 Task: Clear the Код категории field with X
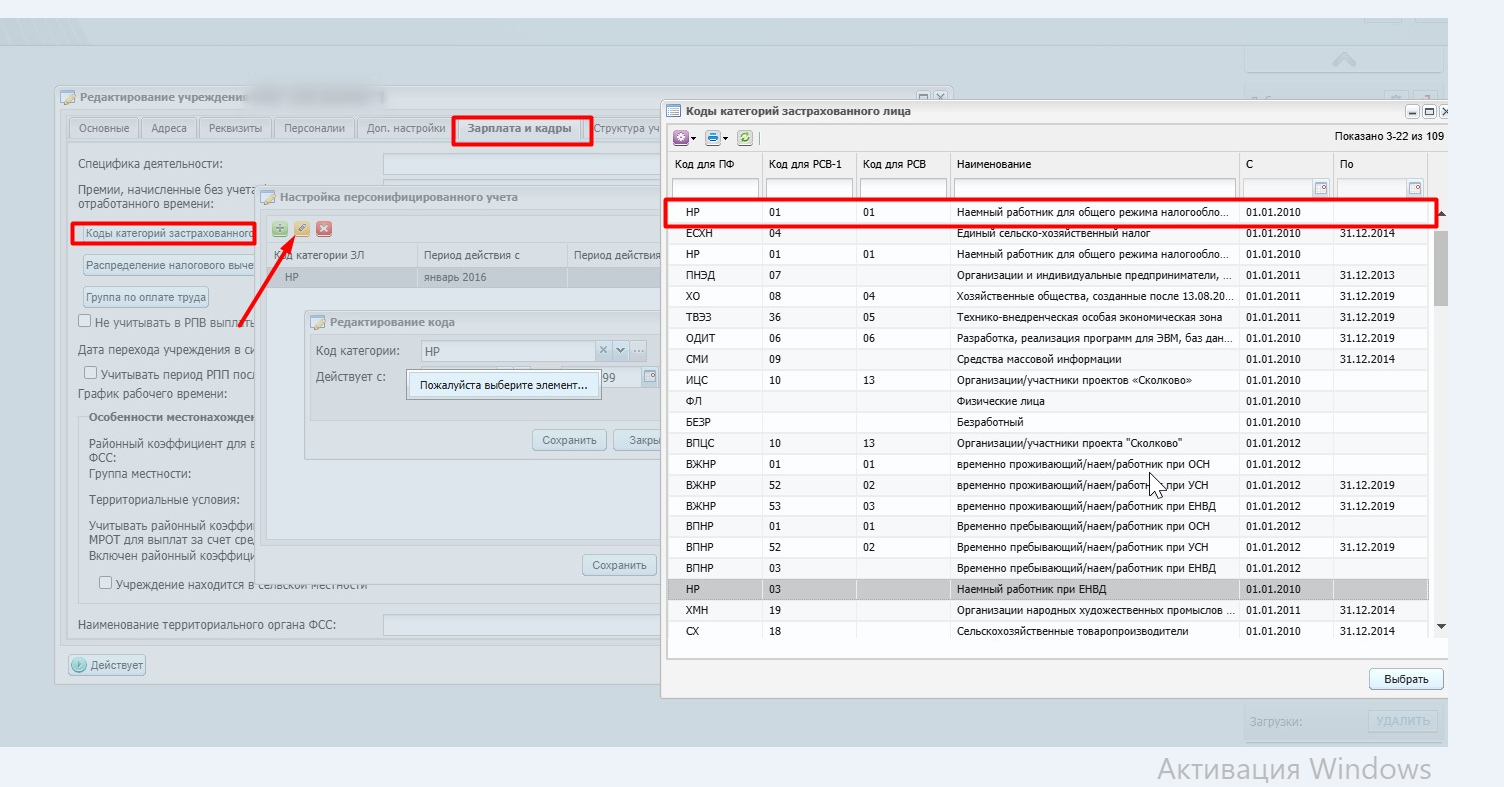pos(603,351)
